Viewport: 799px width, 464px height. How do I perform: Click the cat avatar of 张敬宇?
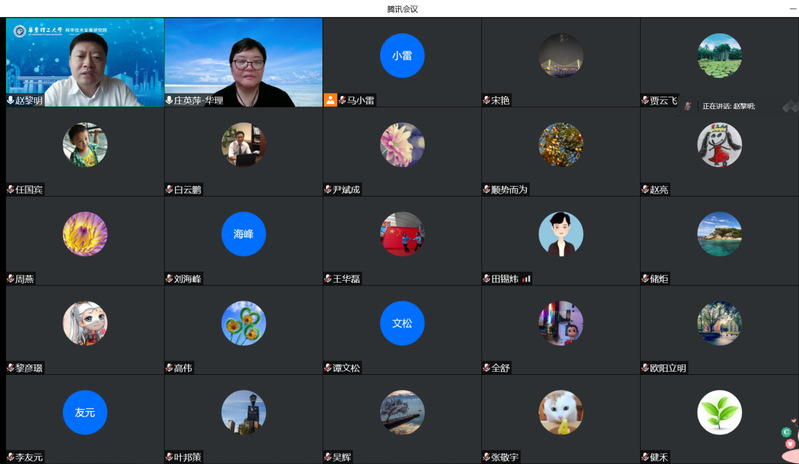pos(560,412)
